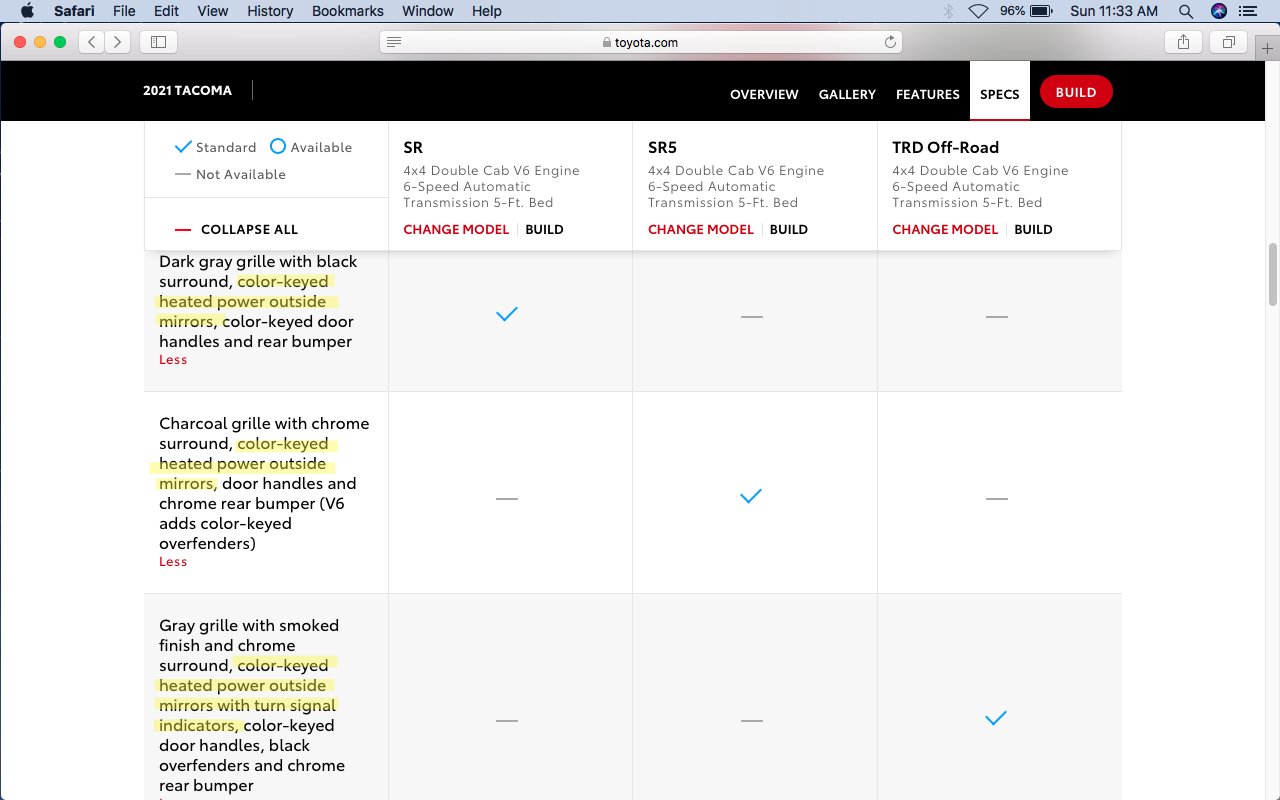Image resolution: width=1280 pixels, height=800 pixels.
Task: Open the Bluetooth status icon
Action: click(948, 11)
